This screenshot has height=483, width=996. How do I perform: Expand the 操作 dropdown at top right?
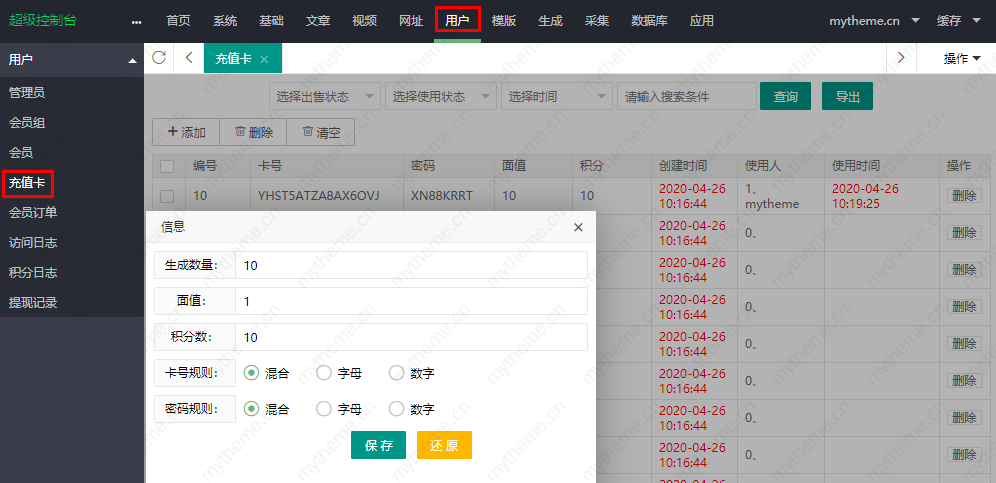point(961,59)
